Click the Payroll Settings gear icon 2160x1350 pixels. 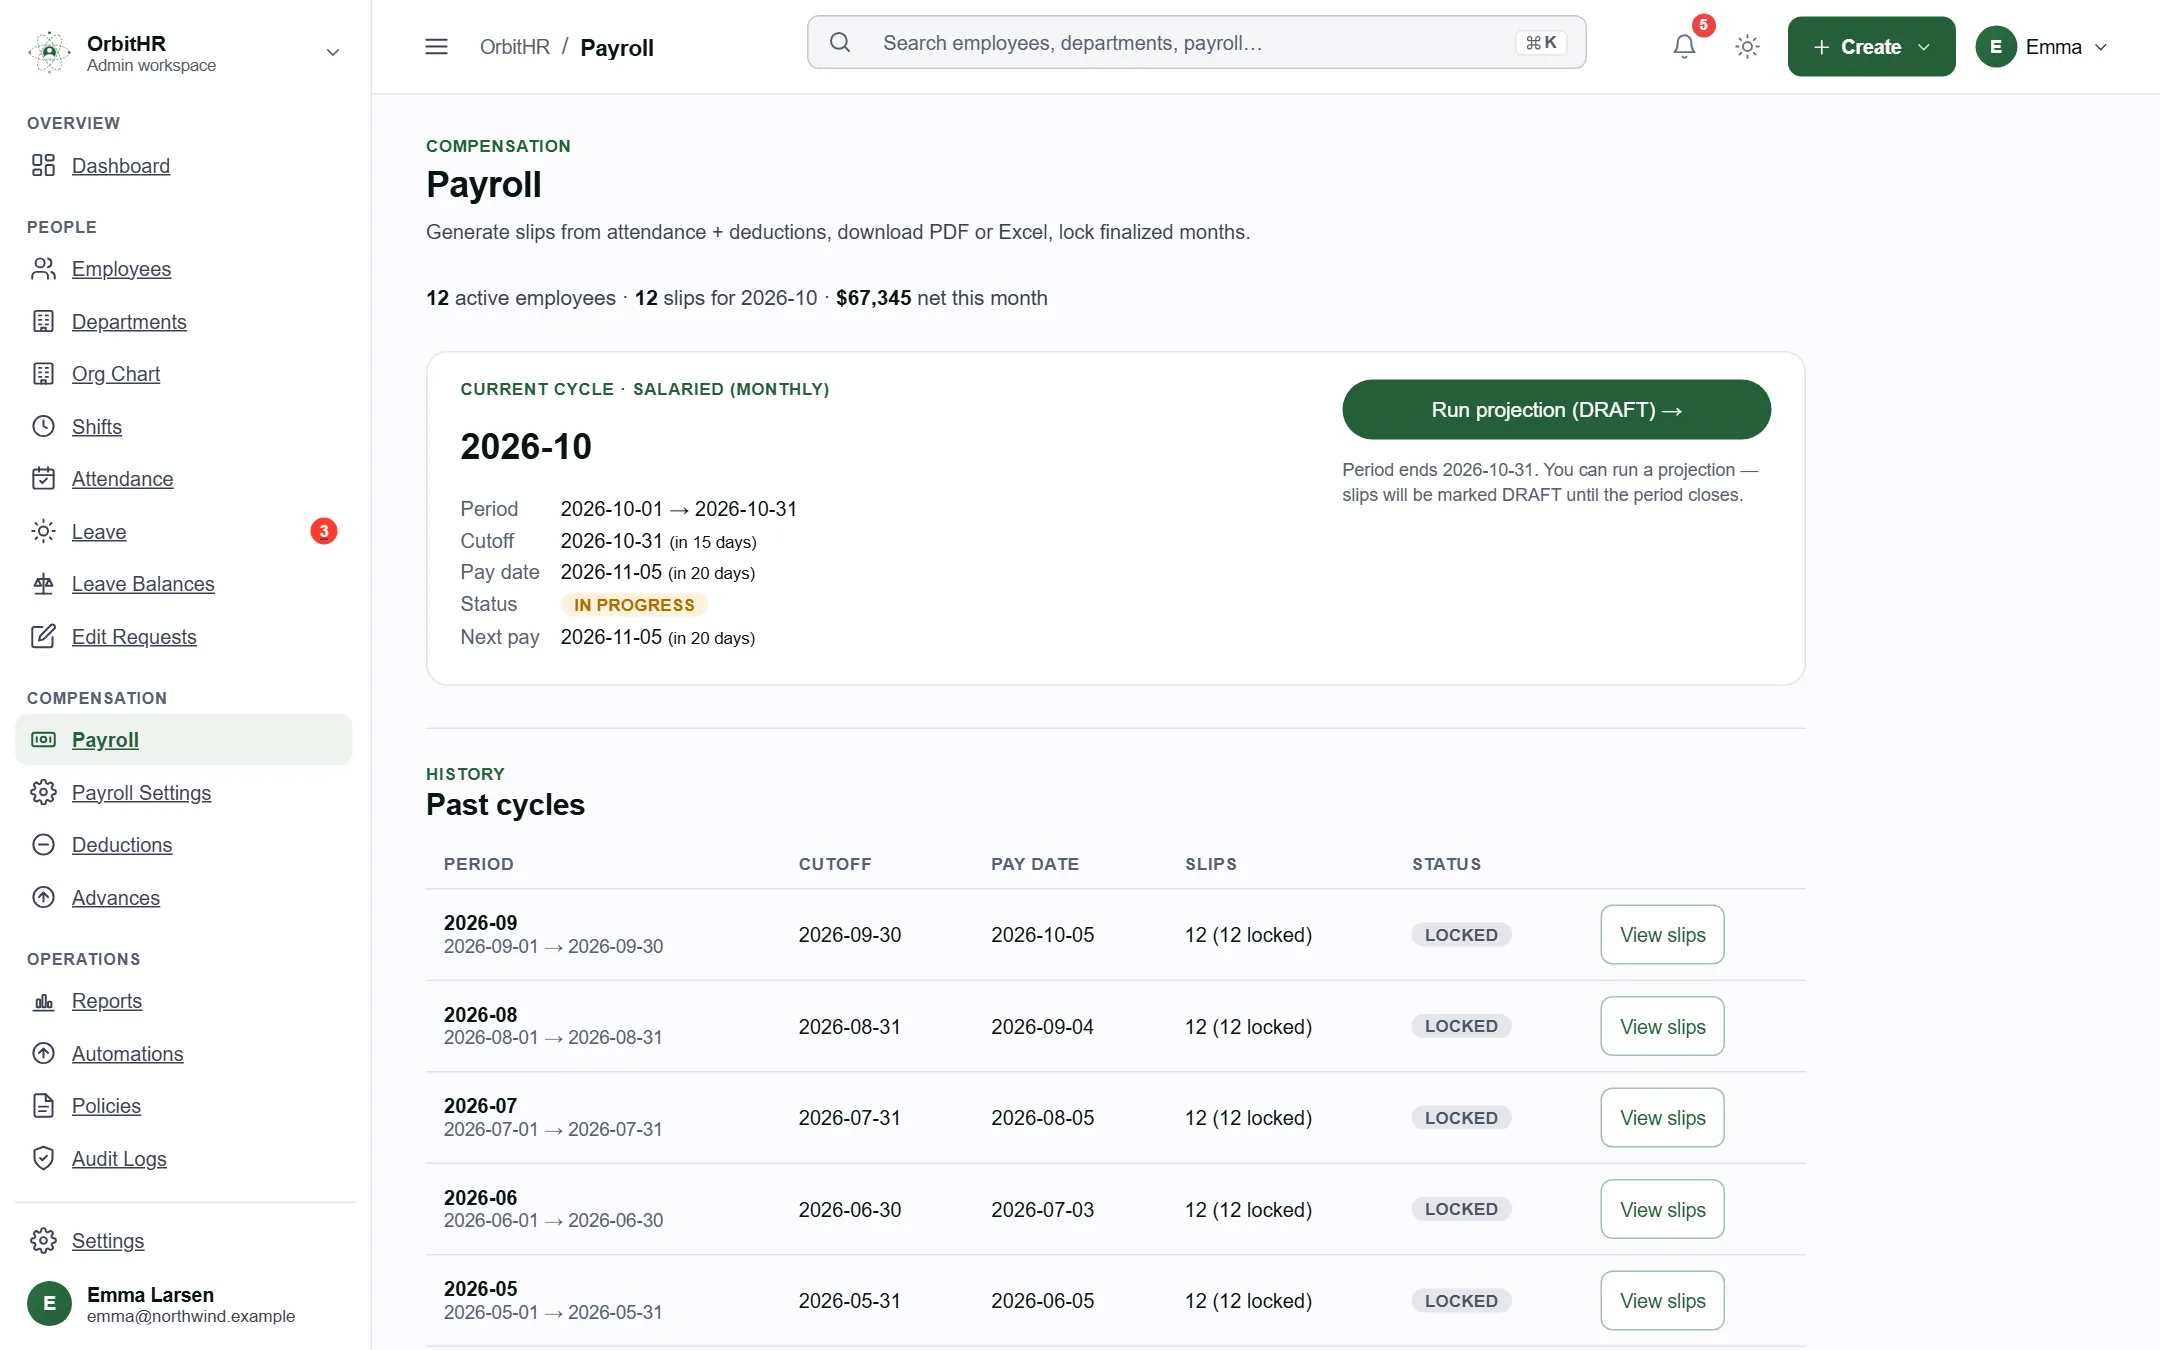coord(43,792)
